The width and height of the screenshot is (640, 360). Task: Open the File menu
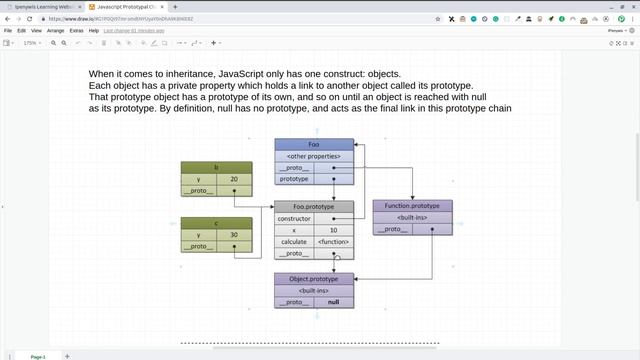click(8, 31)
